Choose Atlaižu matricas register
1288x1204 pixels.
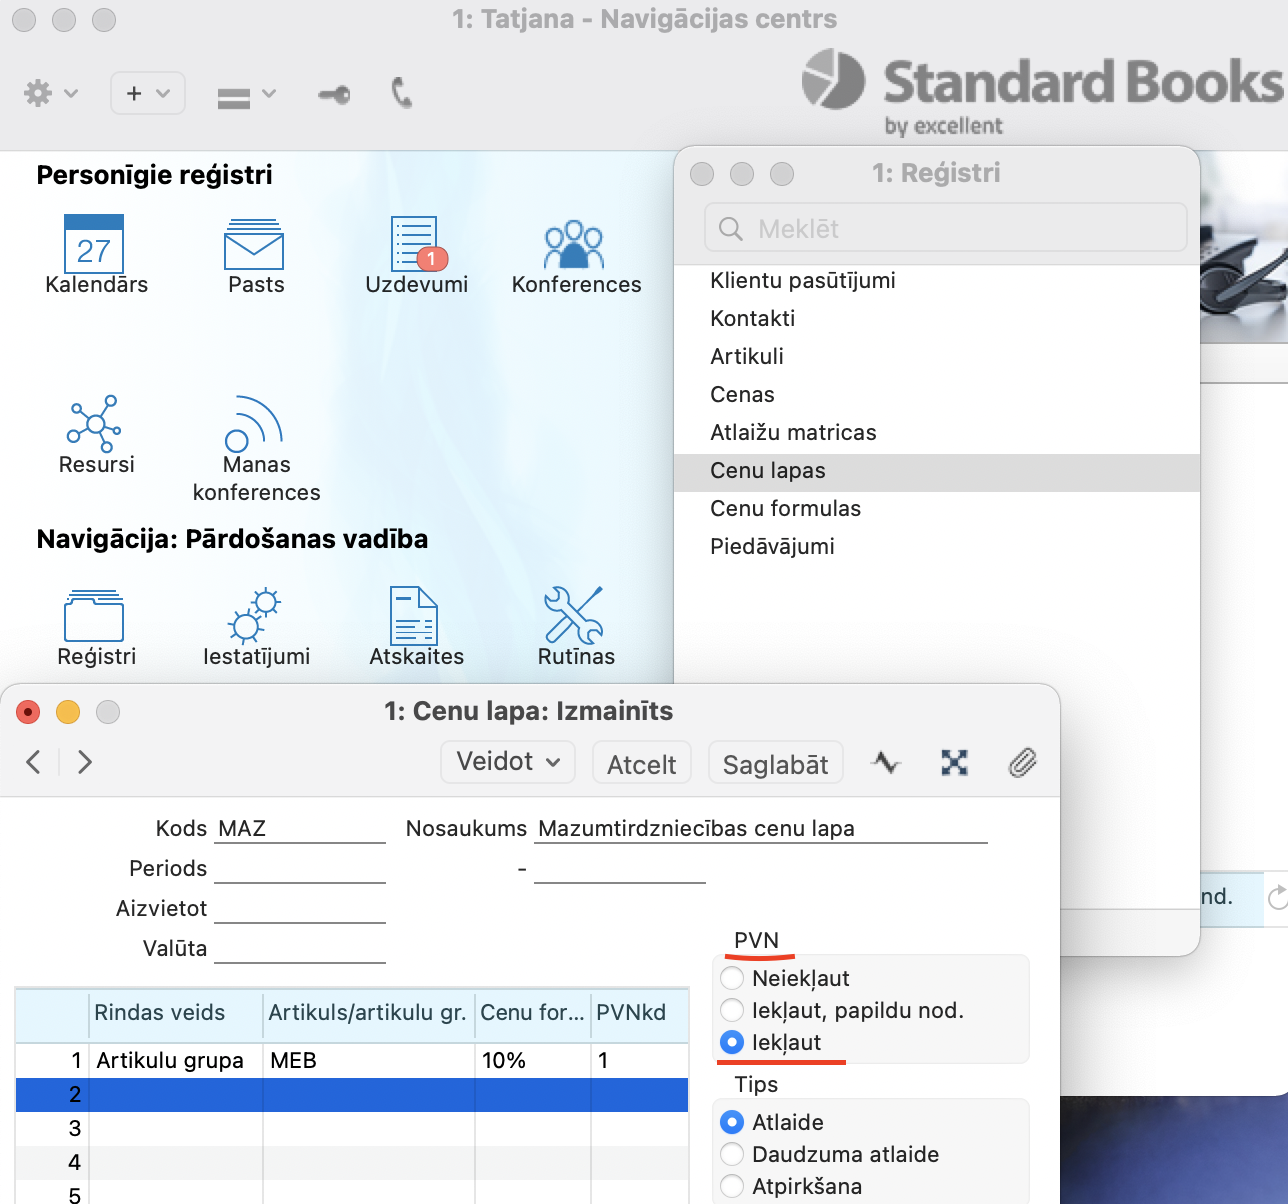pos(793,432)
